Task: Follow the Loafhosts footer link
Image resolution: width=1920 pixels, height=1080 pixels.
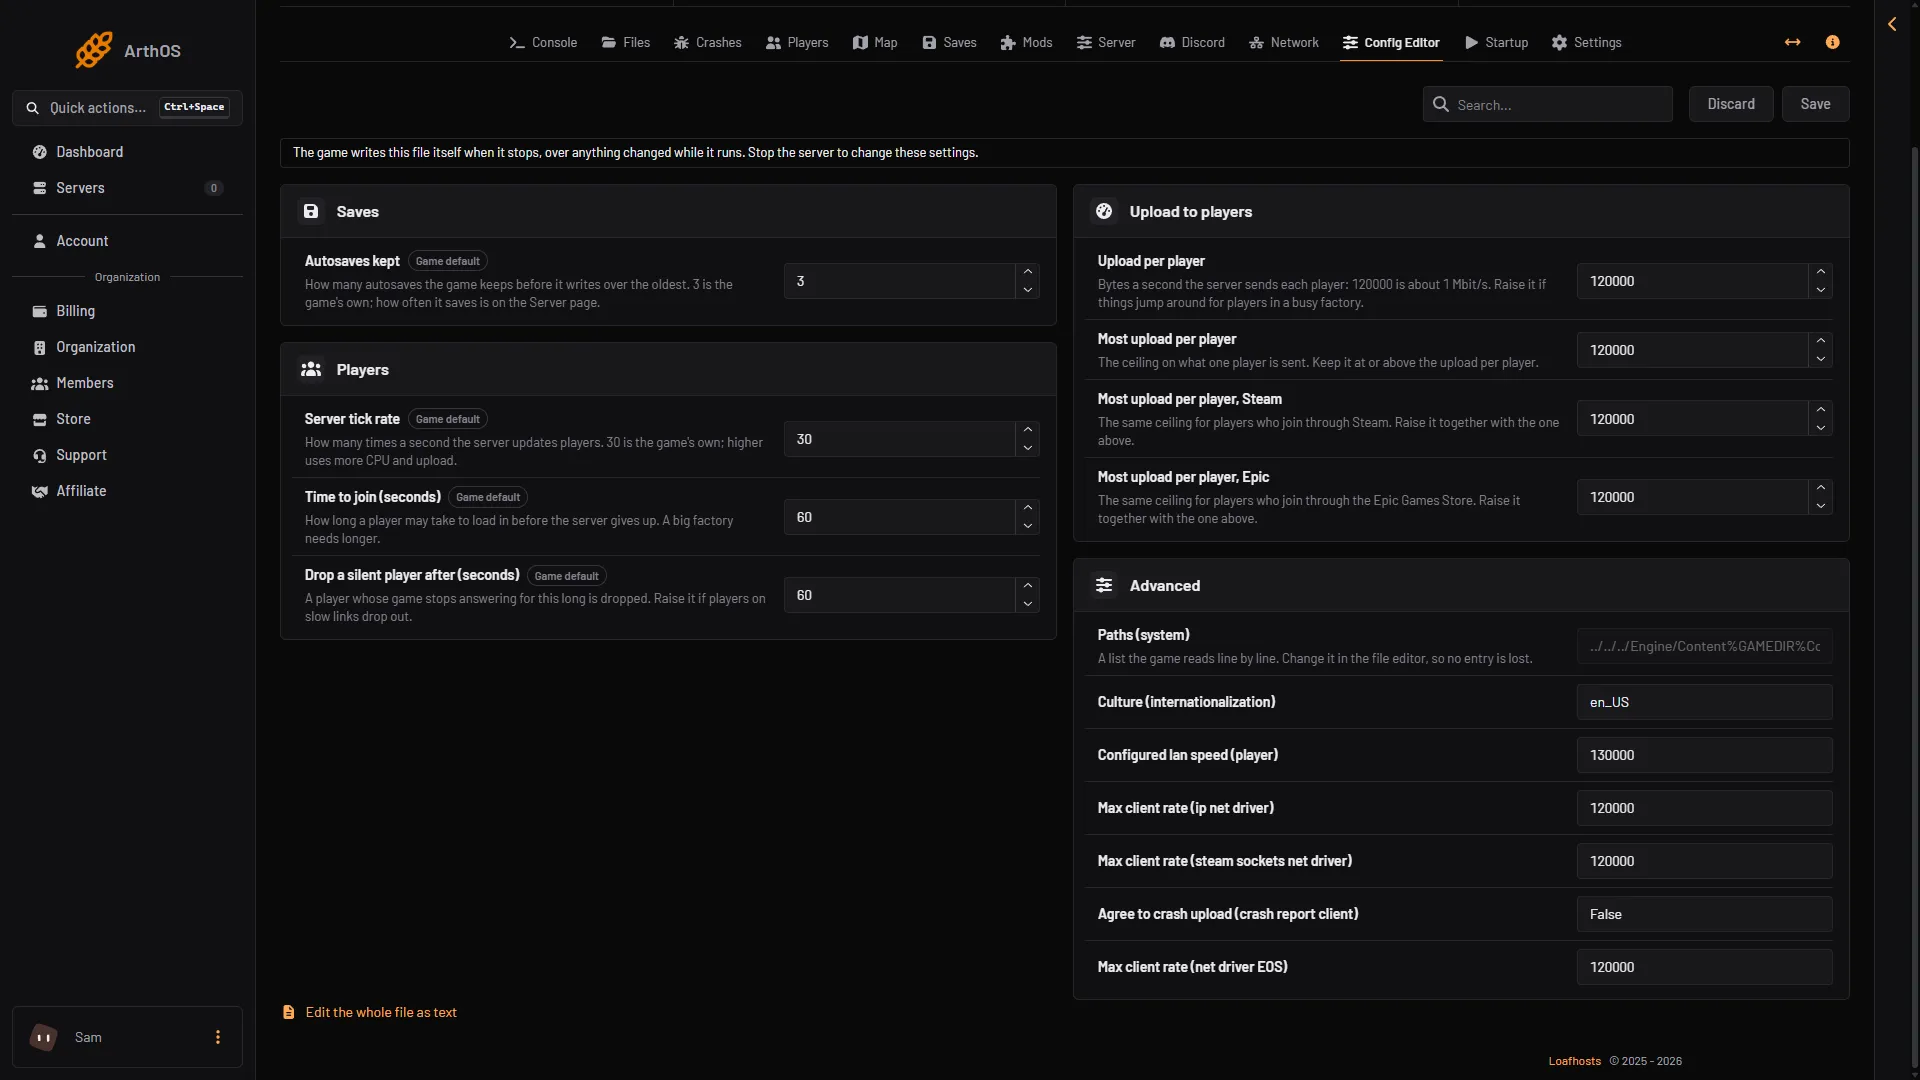Action: click(1574, 1061)
